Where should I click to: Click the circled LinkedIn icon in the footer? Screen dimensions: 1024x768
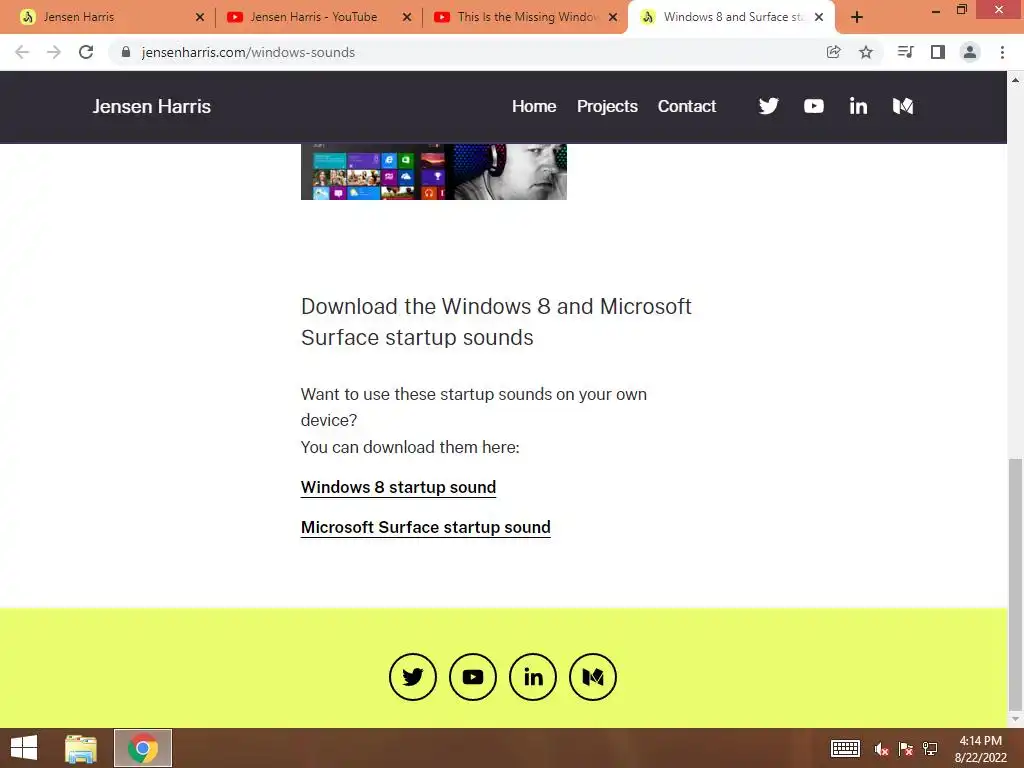tap(533, 677)
